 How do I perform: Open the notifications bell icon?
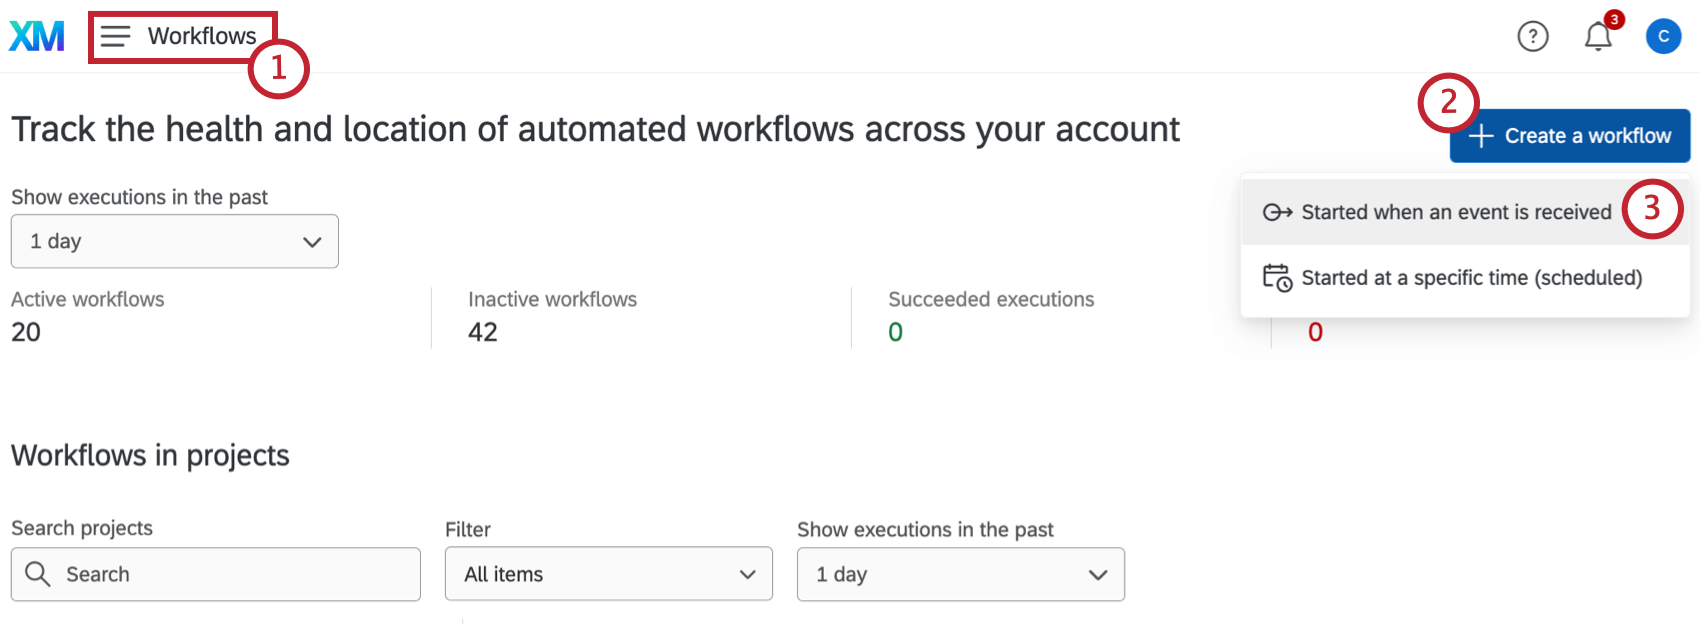pos(1598,37)
